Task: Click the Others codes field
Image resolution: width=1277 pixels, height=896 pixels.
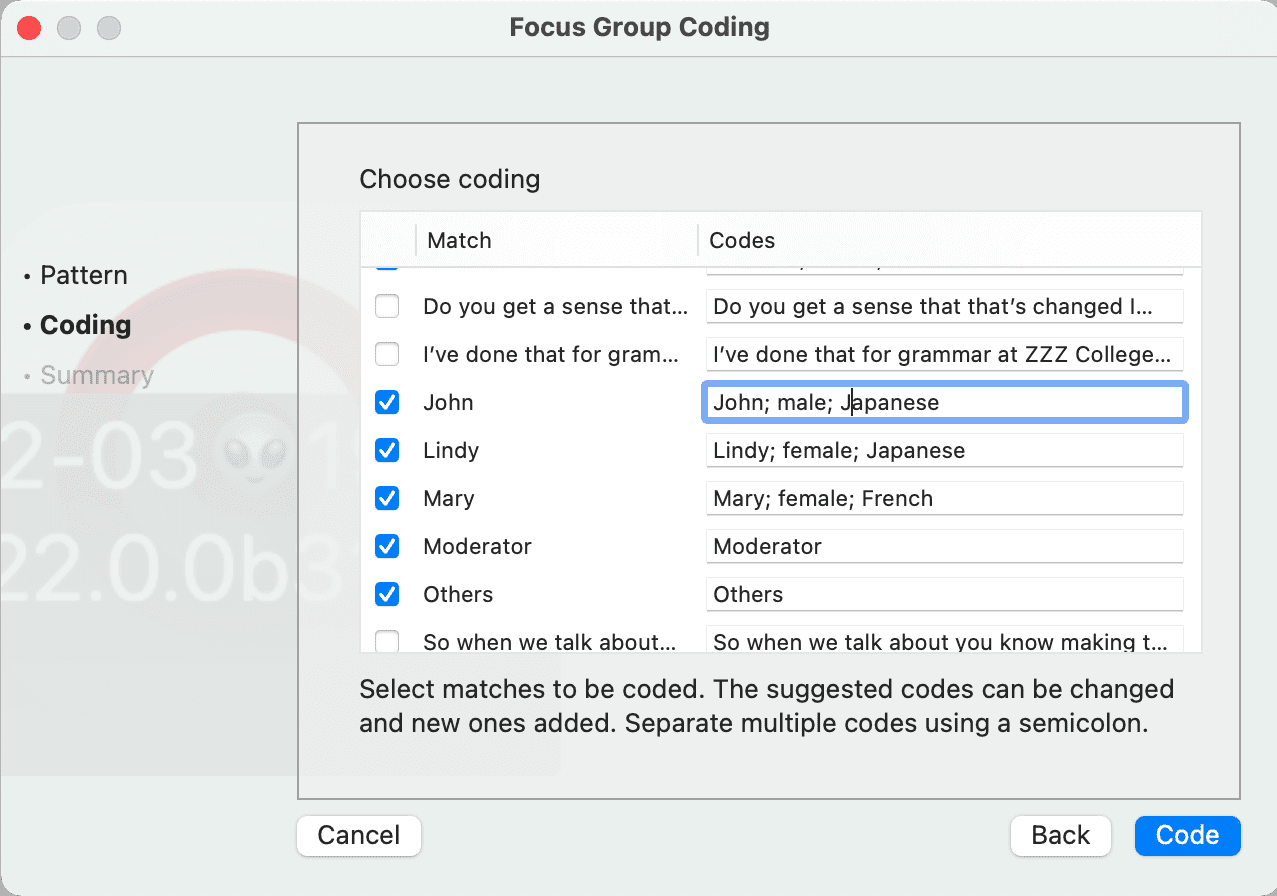Action: (945, 594)
